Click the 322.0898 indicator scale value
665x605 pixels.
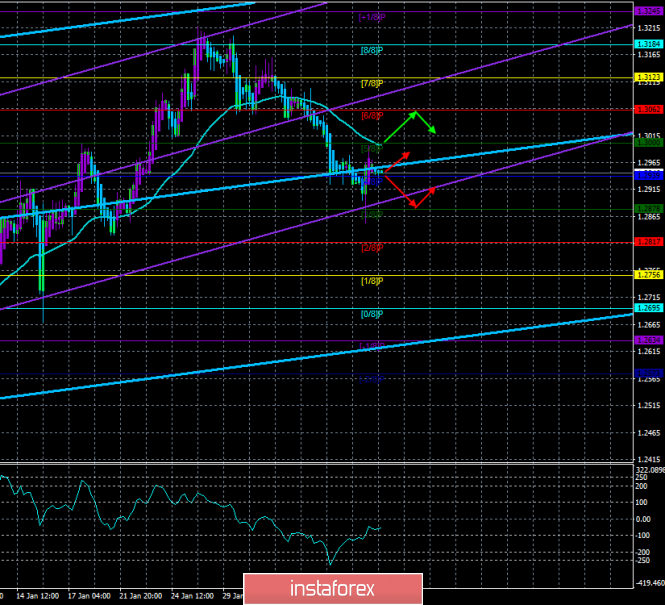point(650,470)
